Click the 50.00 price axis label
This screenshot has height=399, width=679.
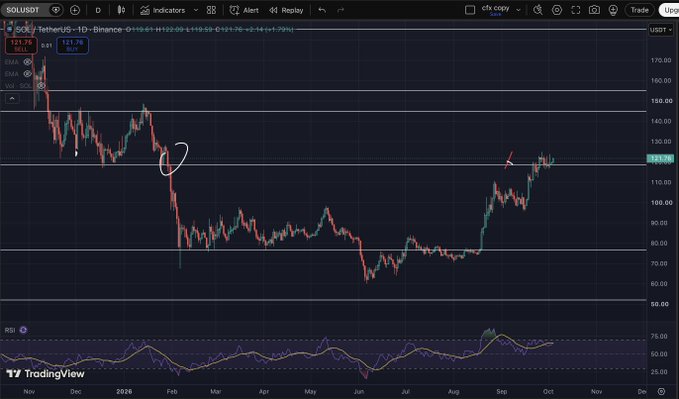[x=660, y=304]
